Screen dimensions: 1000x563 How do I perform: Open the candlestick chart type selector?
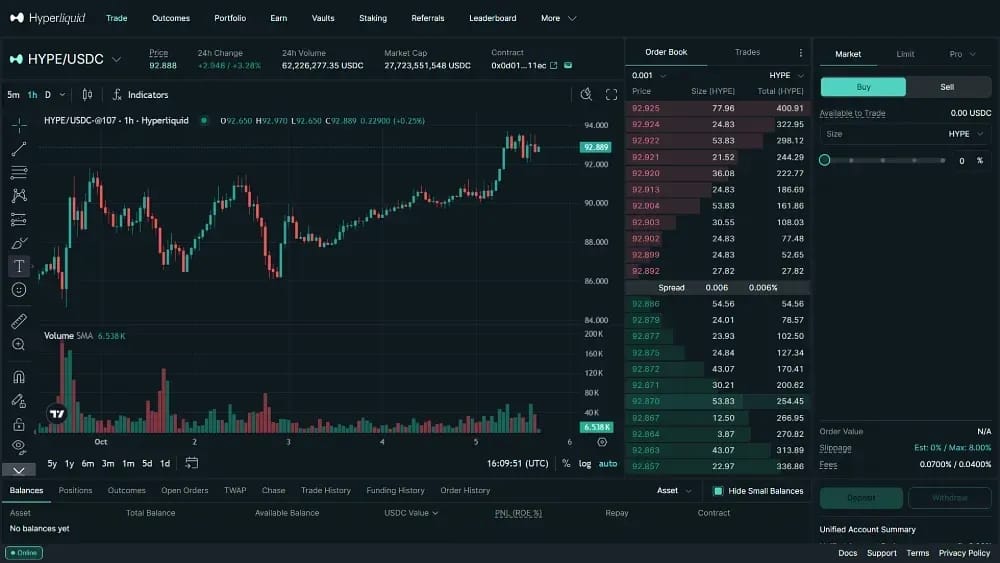pos(87,94)
